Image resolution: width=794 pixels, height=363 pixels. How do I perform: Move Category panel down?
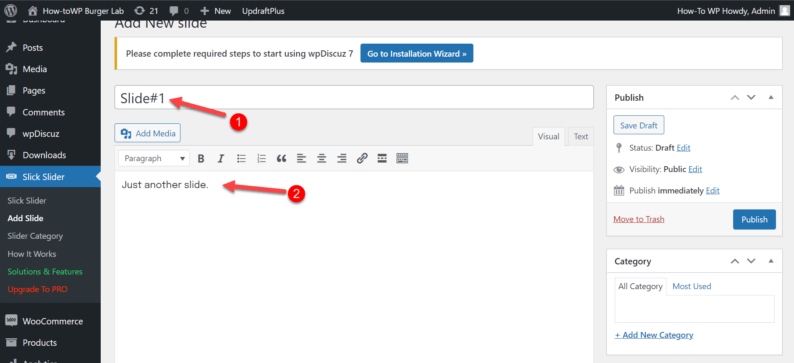pyautogui.click(x=751, y=261)
